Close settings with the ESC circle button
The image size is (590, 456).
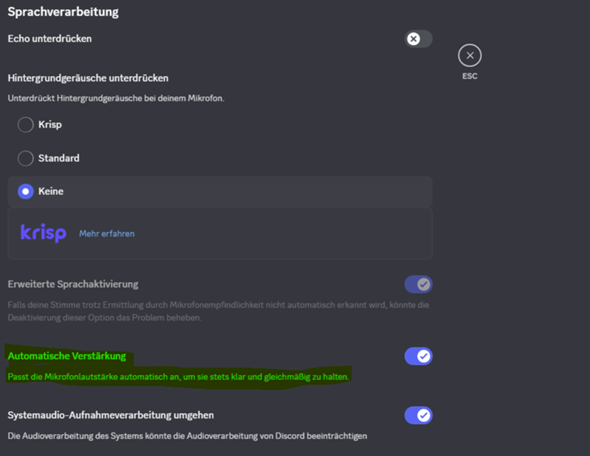coord(470,55)
